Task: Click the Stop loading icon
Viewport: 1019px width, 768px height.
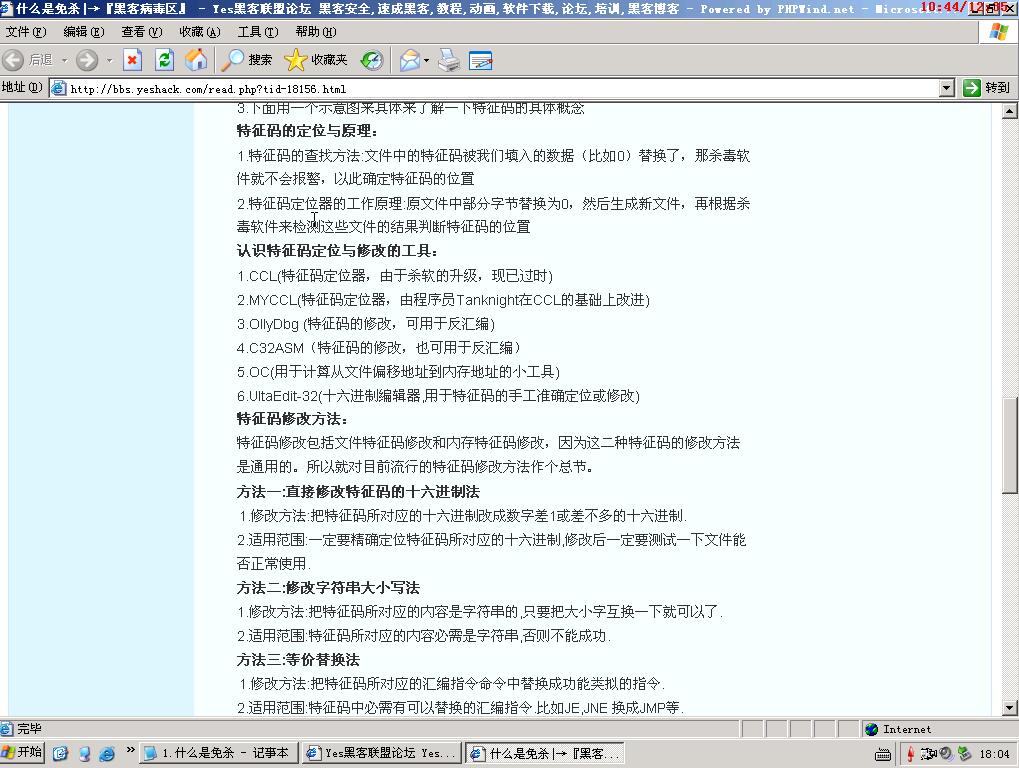Action: pos(132,60)
